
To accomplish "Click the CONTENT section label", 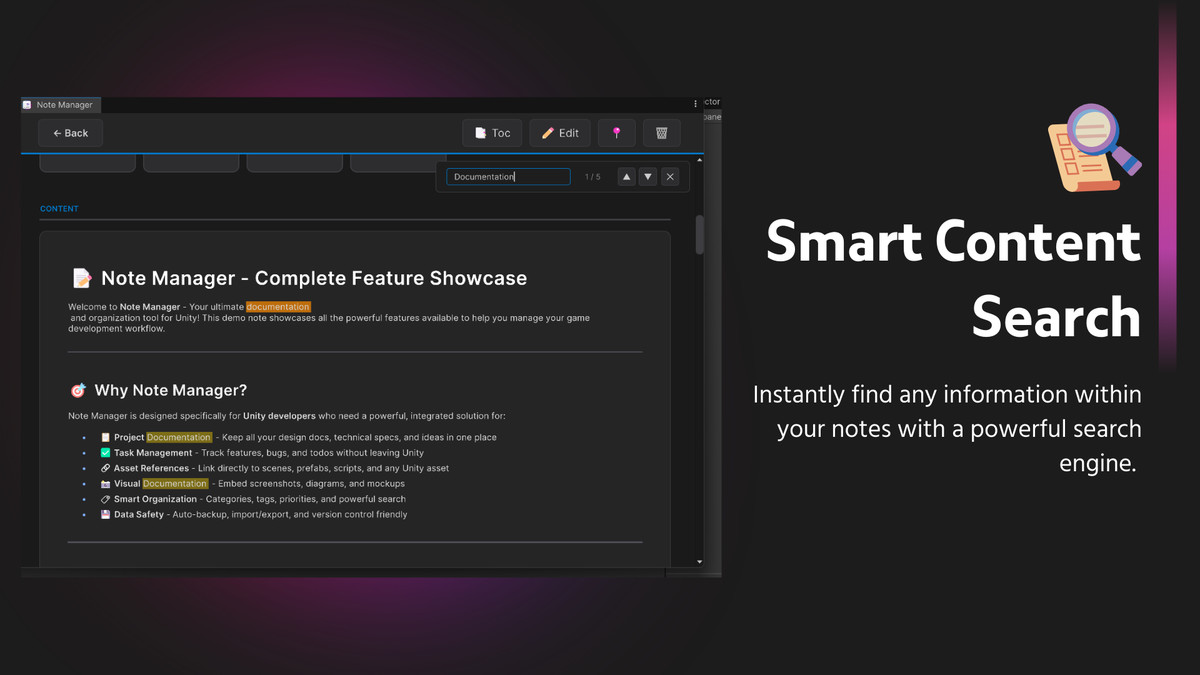I will tap(59, 209).
